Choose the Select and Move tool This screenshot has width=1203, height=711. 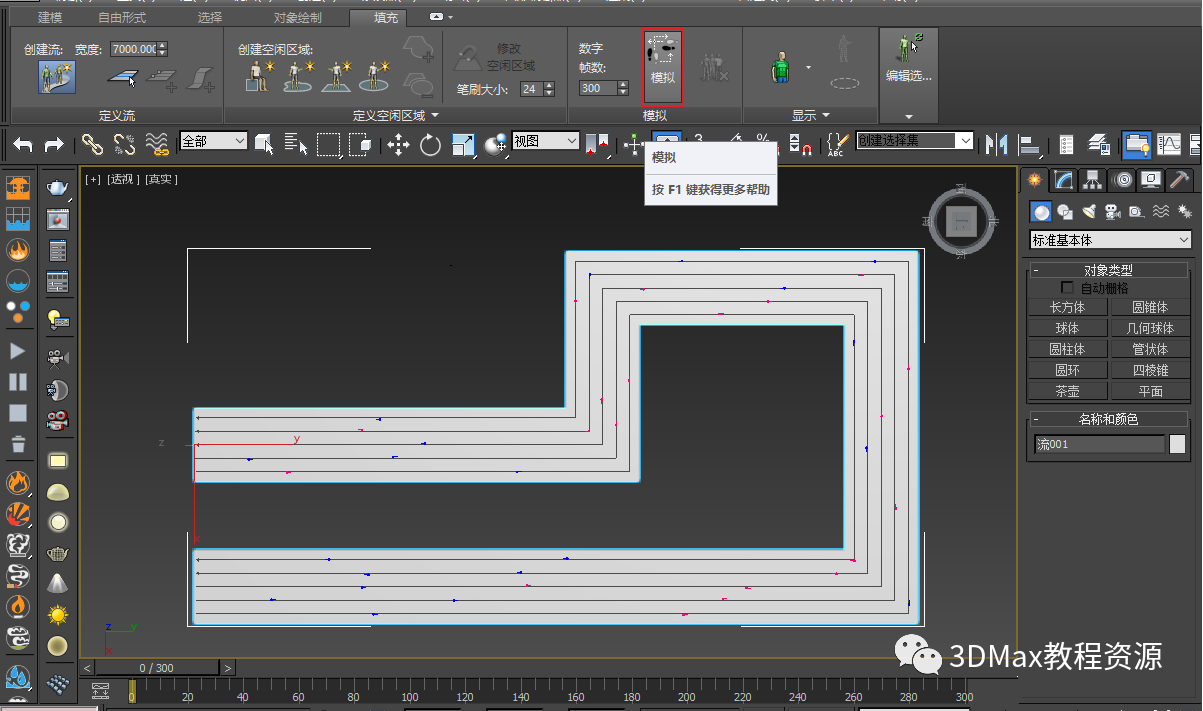(x=398, y=145)
